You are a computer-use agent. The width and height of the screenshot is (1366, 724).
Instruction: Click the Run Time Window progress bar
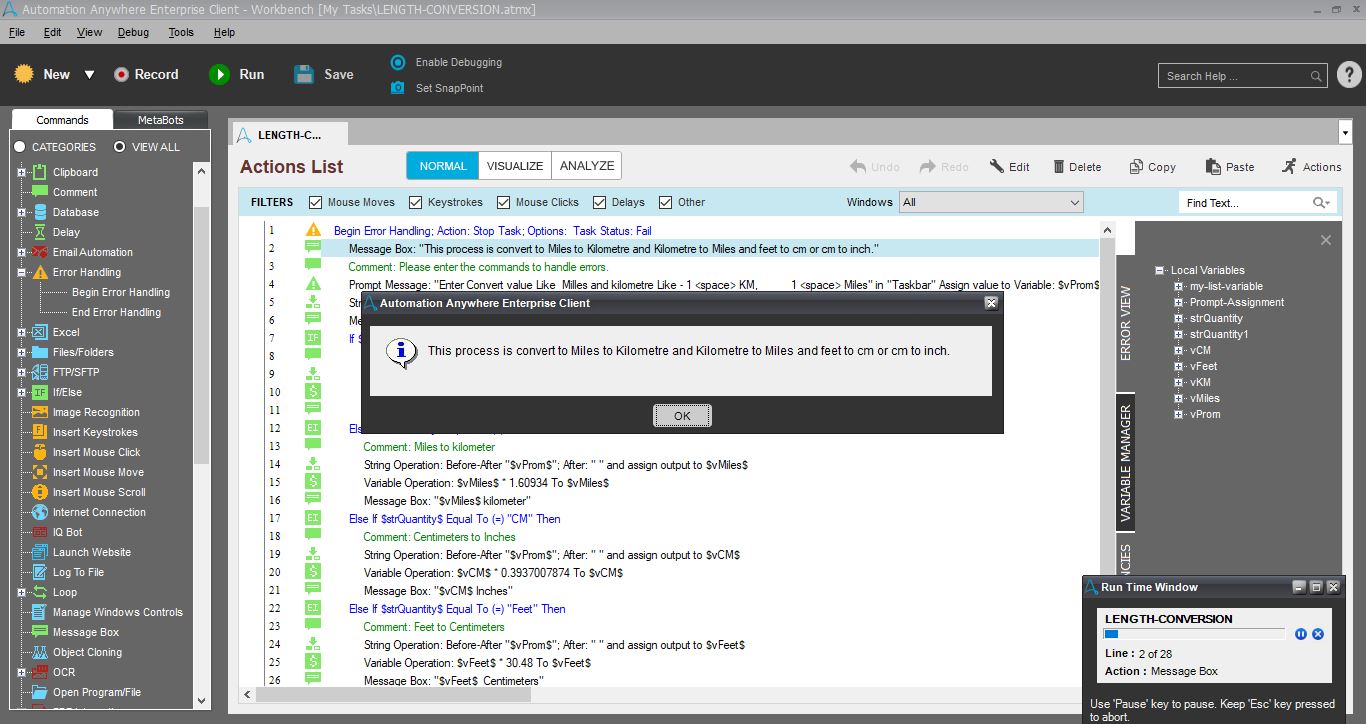click(1194, 634)
